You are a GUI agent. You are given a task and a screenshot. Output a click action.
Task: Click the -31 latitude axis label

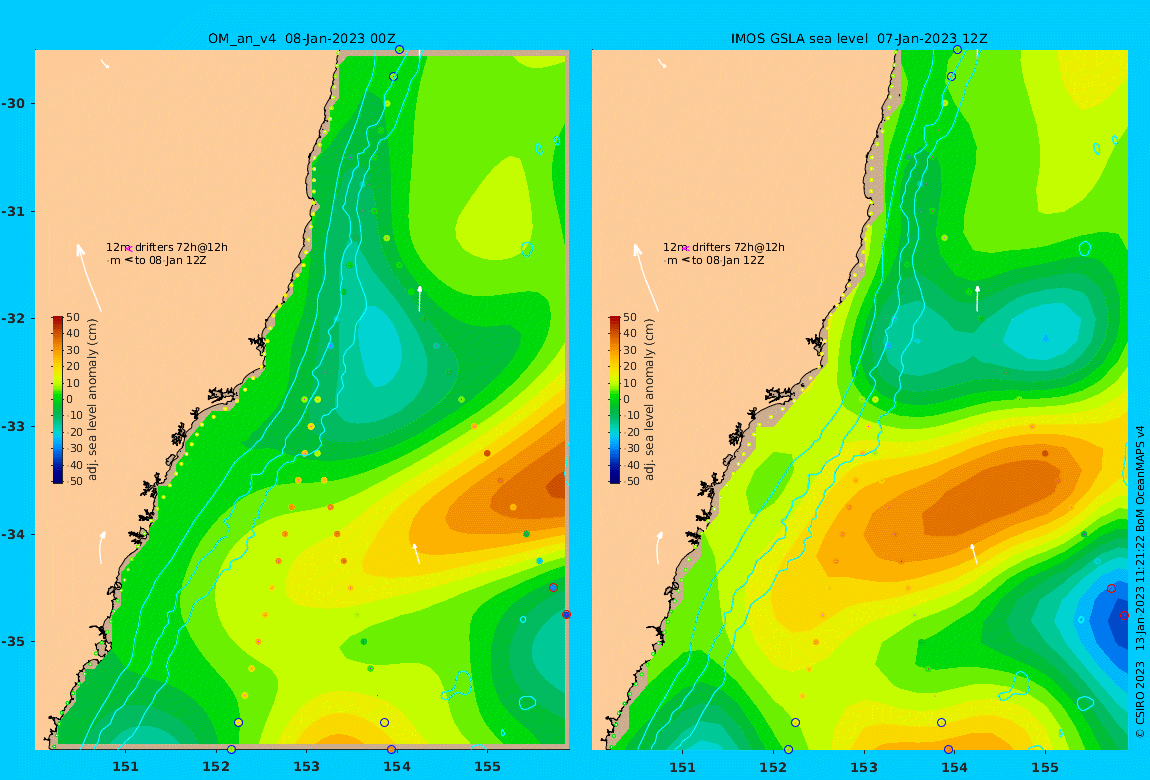click(x=13, y=211)
